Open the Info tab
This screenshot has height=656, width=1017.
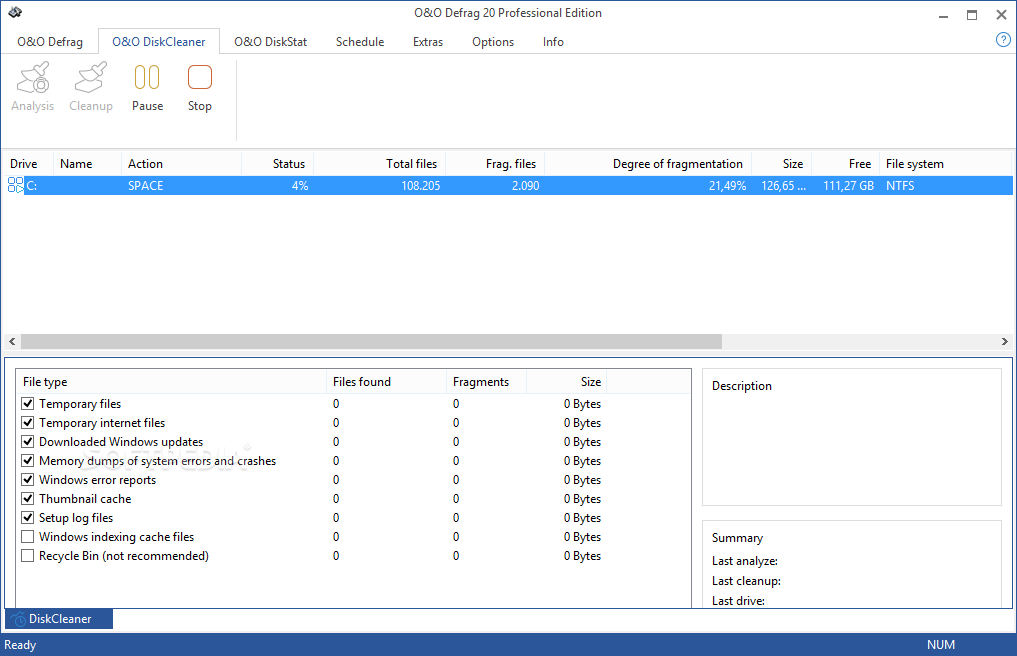click(x=553, y=42)
